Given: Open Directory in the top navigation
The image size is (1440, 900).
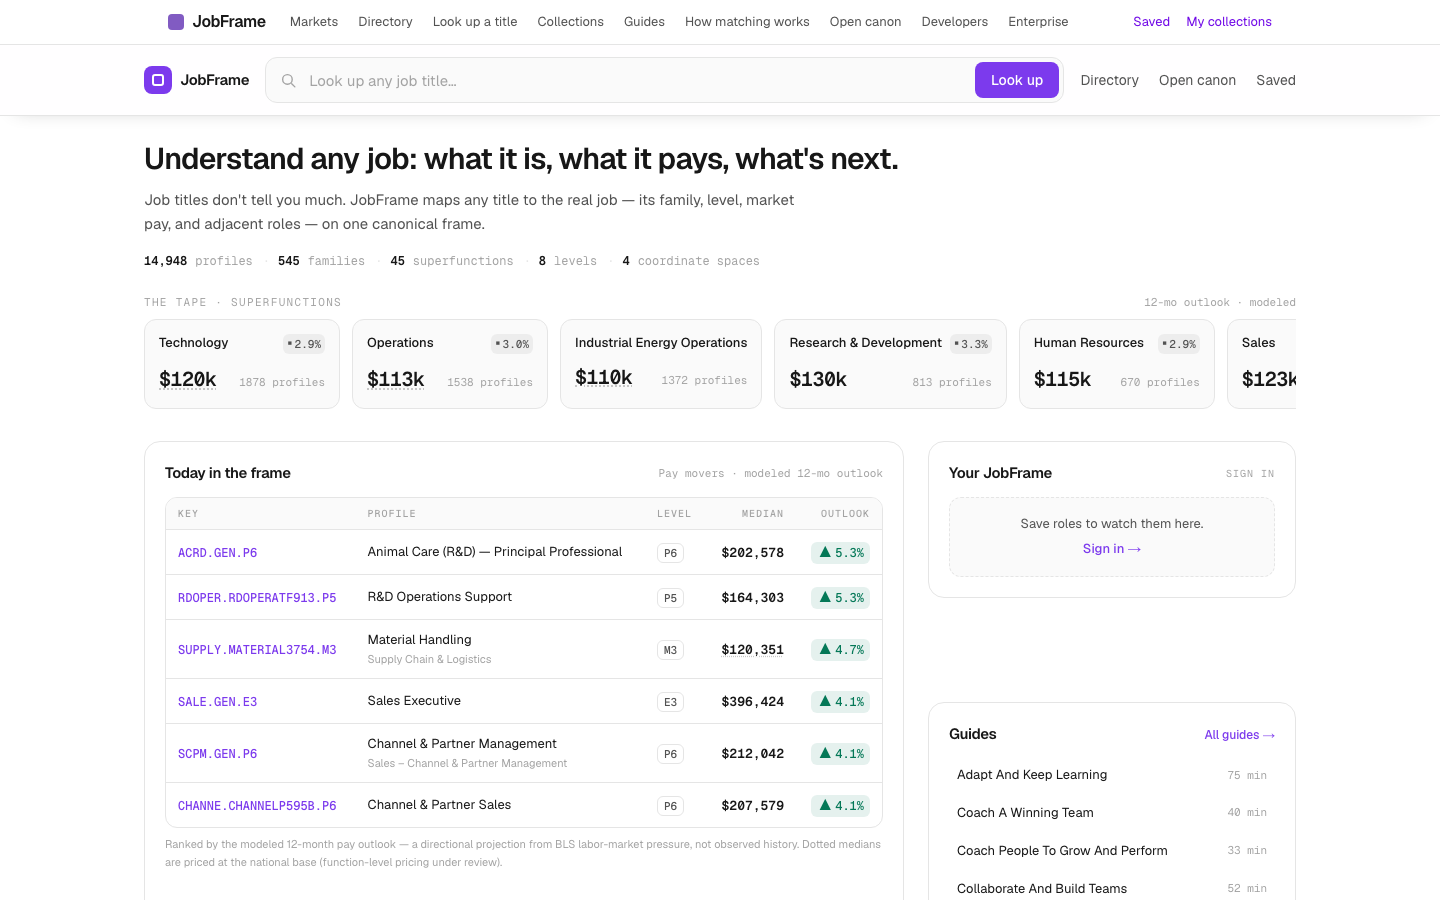Looking at the screenshot, I should pos(385,22).
